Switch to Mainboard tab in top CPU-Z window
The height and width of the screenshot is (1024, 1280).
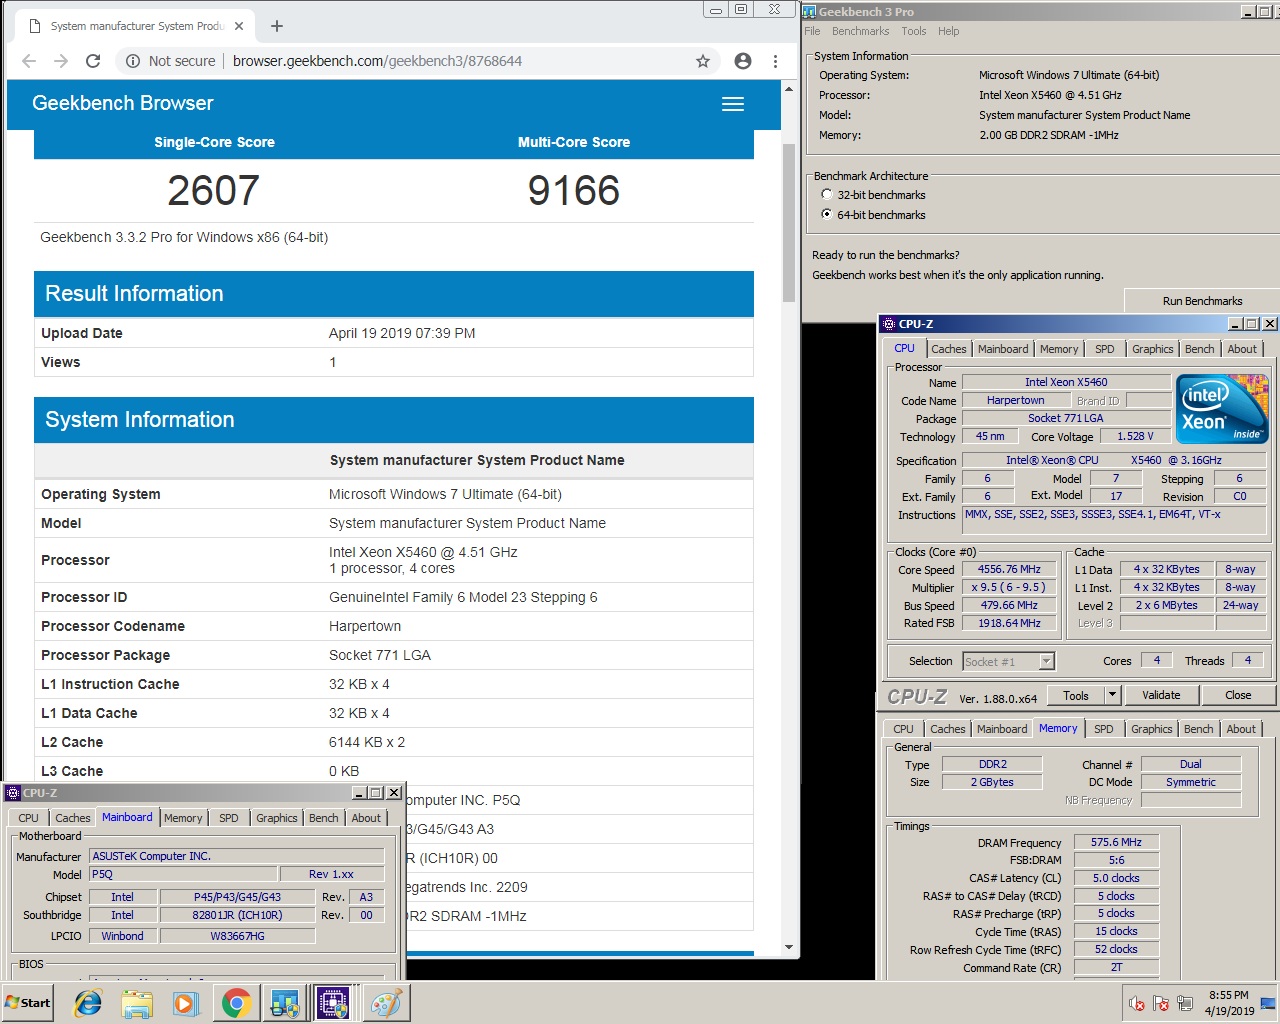1003,349
